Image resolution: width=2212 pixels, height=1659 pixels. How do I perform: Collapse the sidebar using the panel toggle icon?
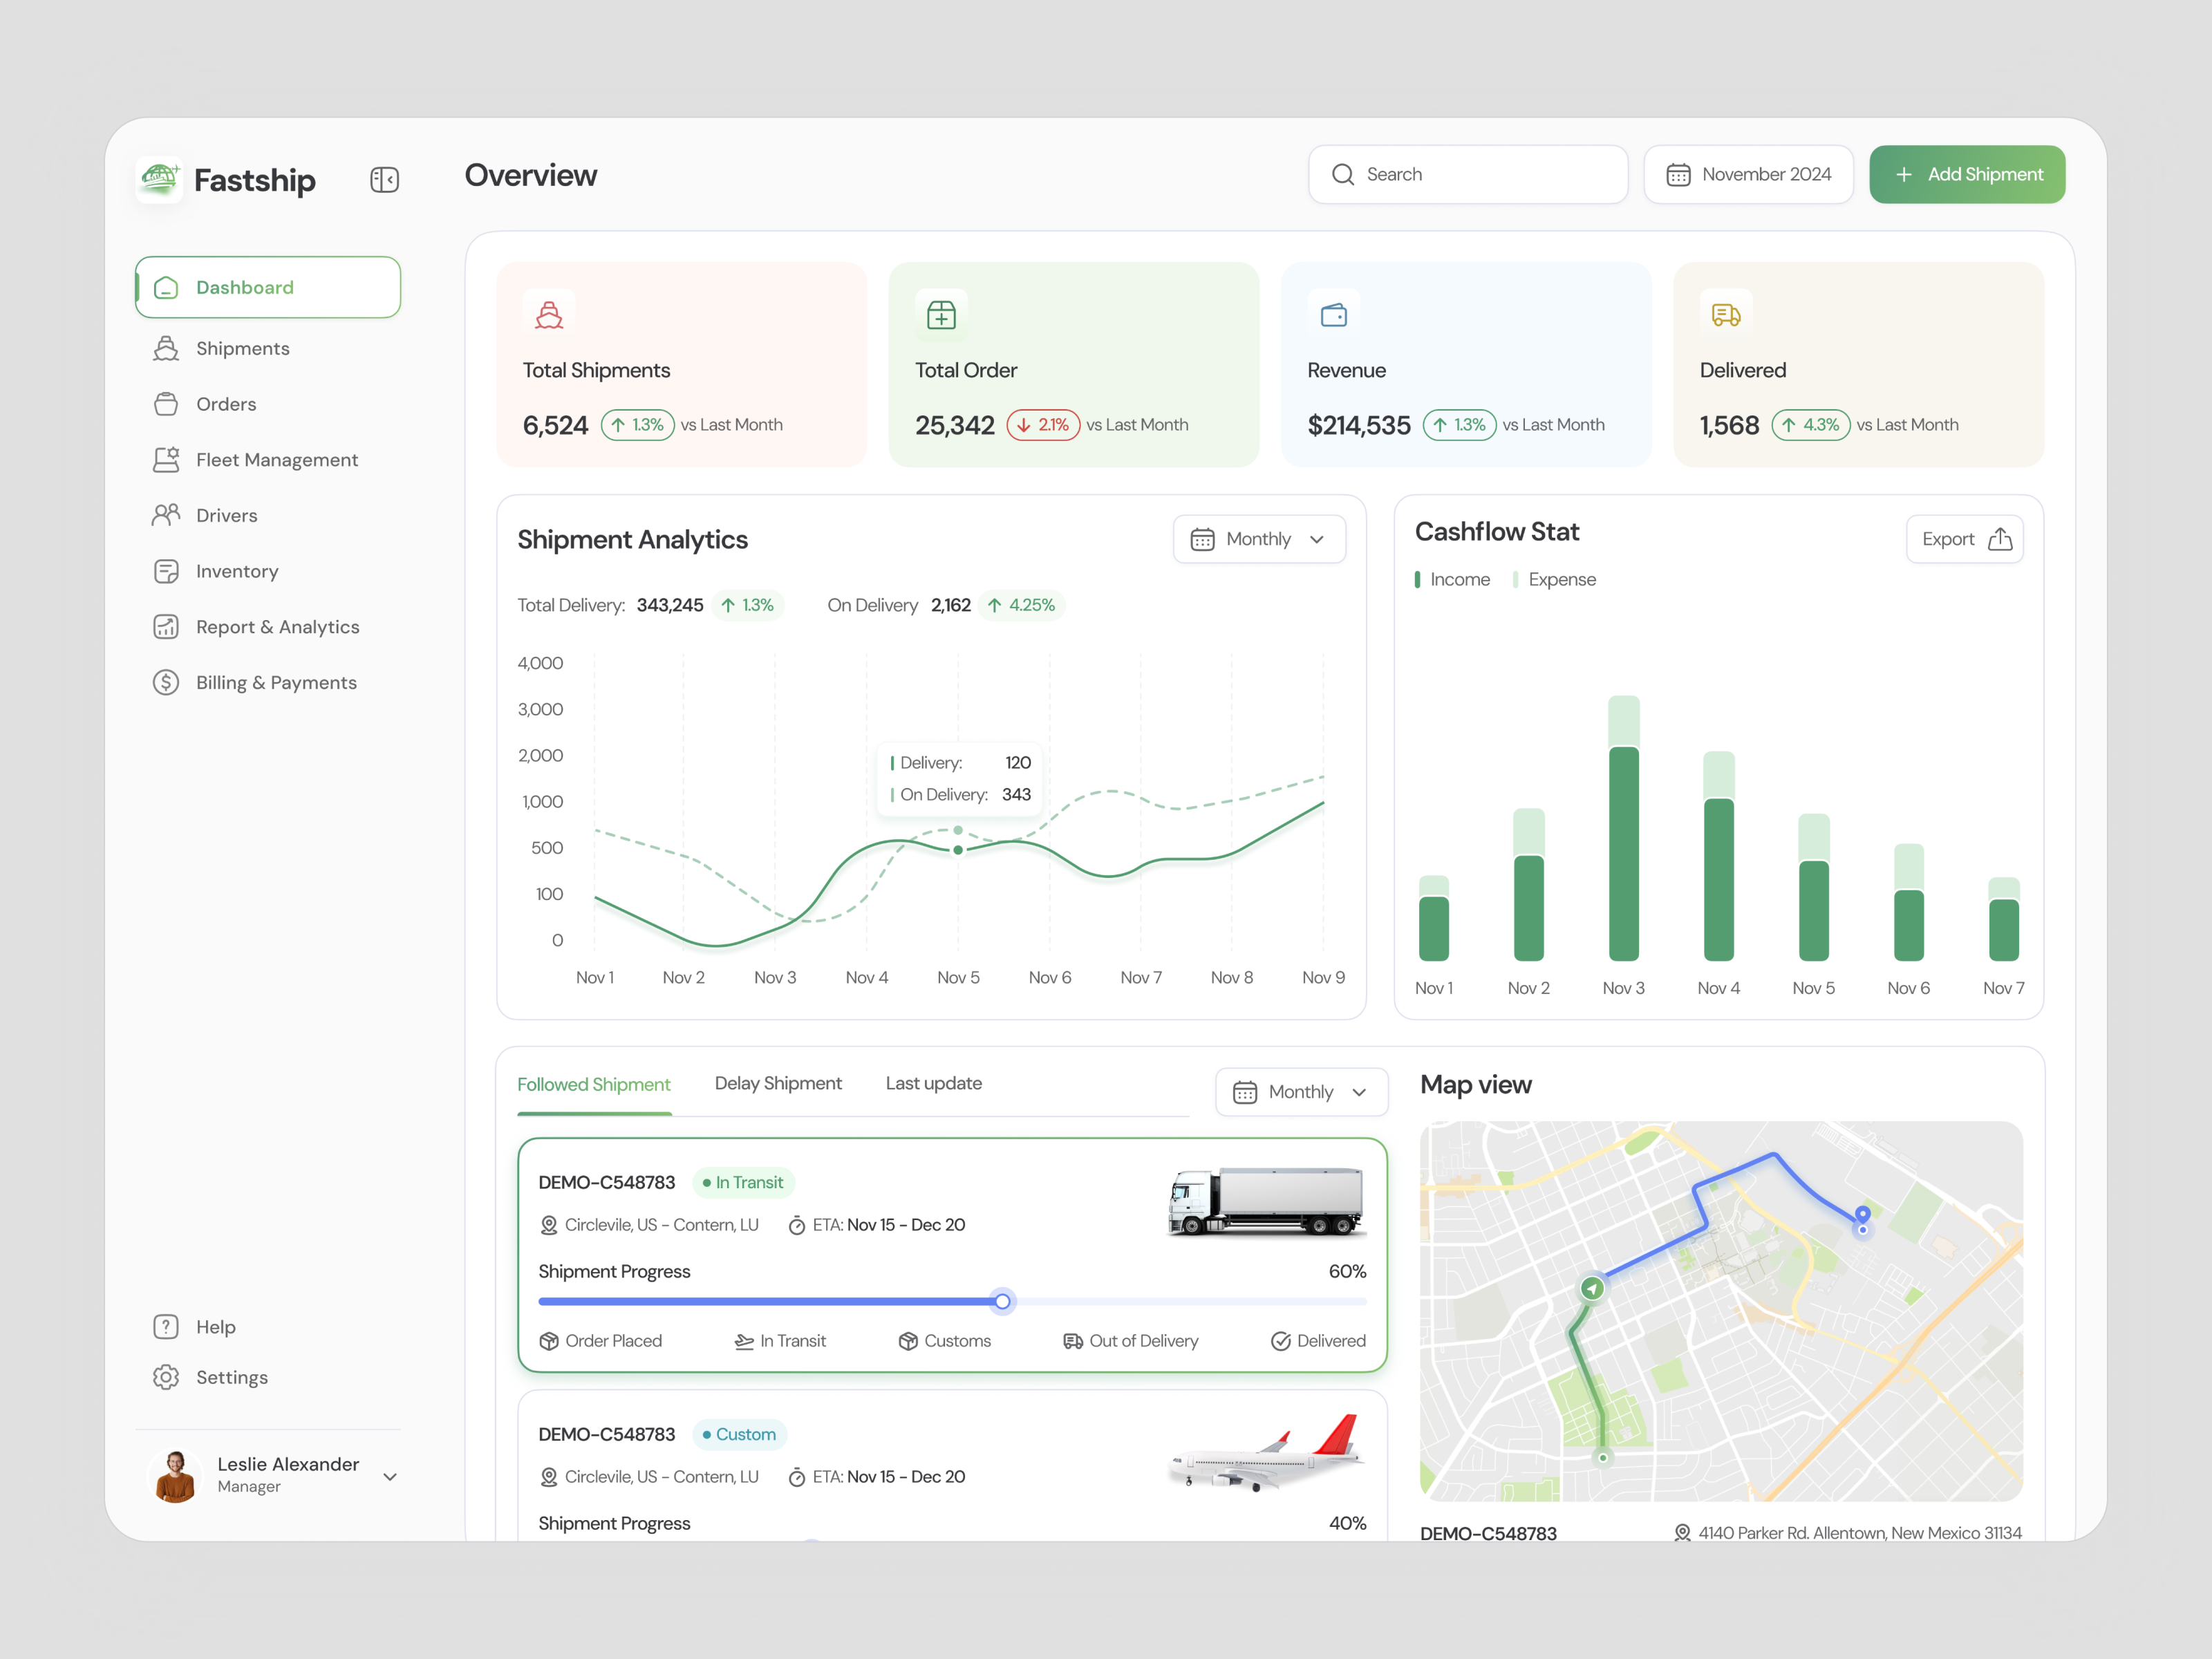[x=384, y=179]
